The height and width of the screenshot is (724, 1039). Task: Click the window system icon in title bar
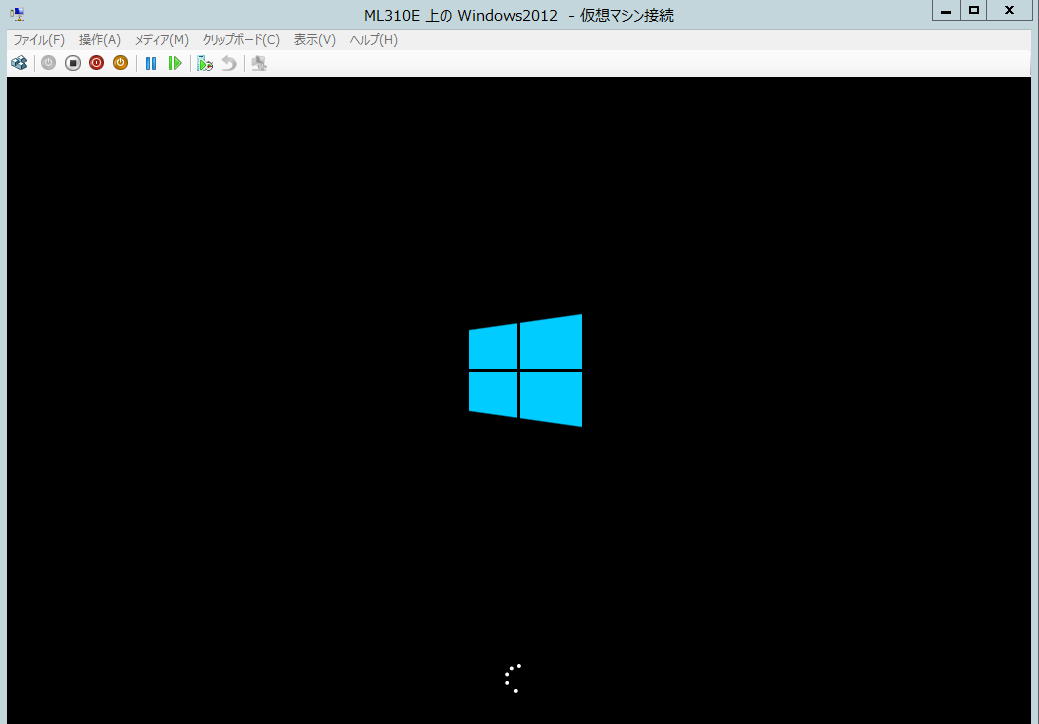coord(17,15)
